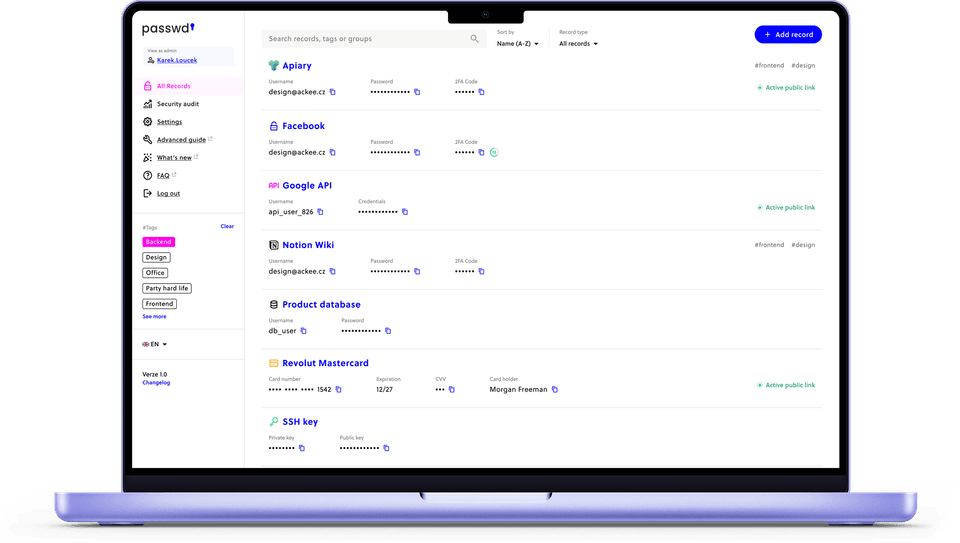Image resolution: width=960 pixels, height=543 pixels.
Task: Copy the Facebook username
Action: [333, 152]
